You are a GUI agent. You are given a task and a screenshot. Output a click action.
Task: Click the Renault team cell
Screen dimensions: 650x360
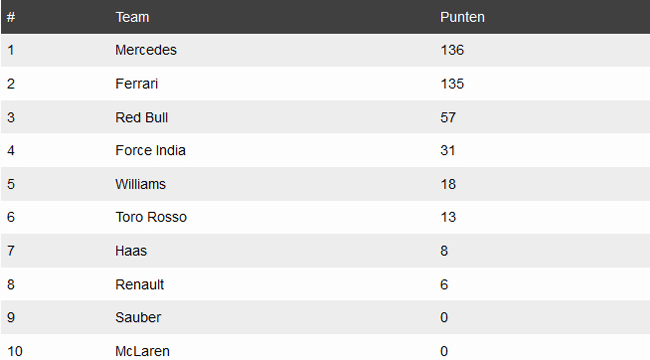pos(140,285)
